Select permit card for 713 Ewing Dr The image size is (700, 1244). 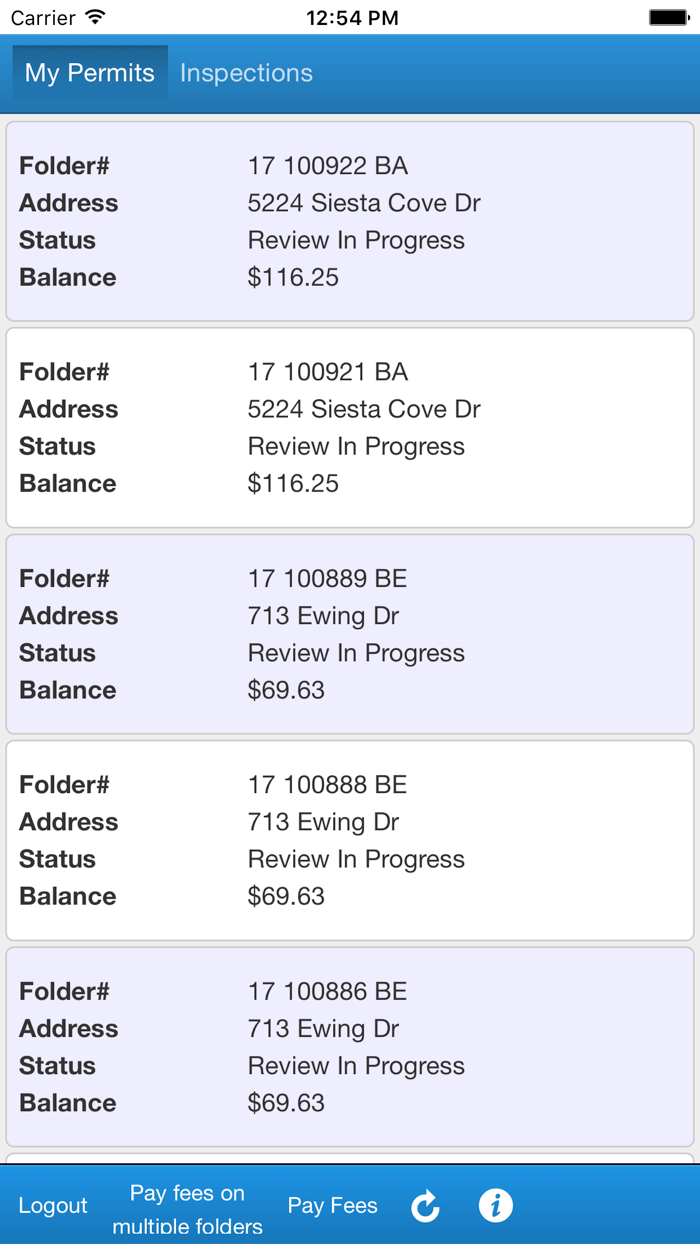coord(350,632)
